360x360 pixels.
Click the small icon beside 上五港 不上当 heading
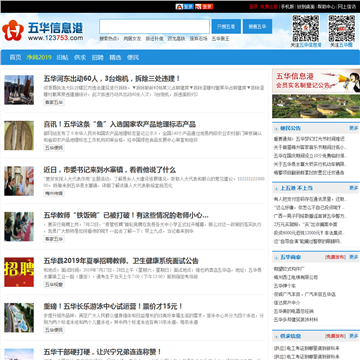pyautogui.click(x=276, y=189)
